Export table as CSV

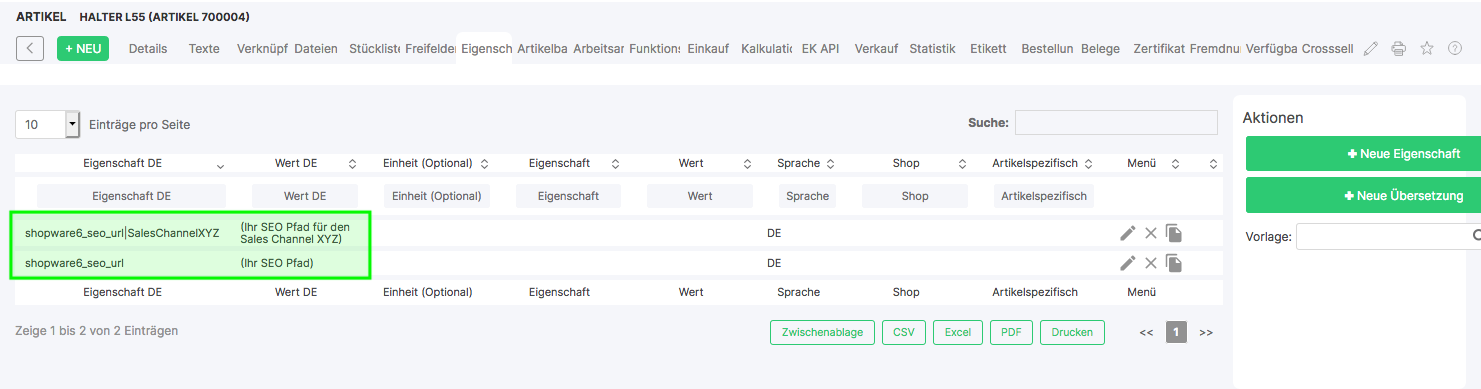point(904,332)
